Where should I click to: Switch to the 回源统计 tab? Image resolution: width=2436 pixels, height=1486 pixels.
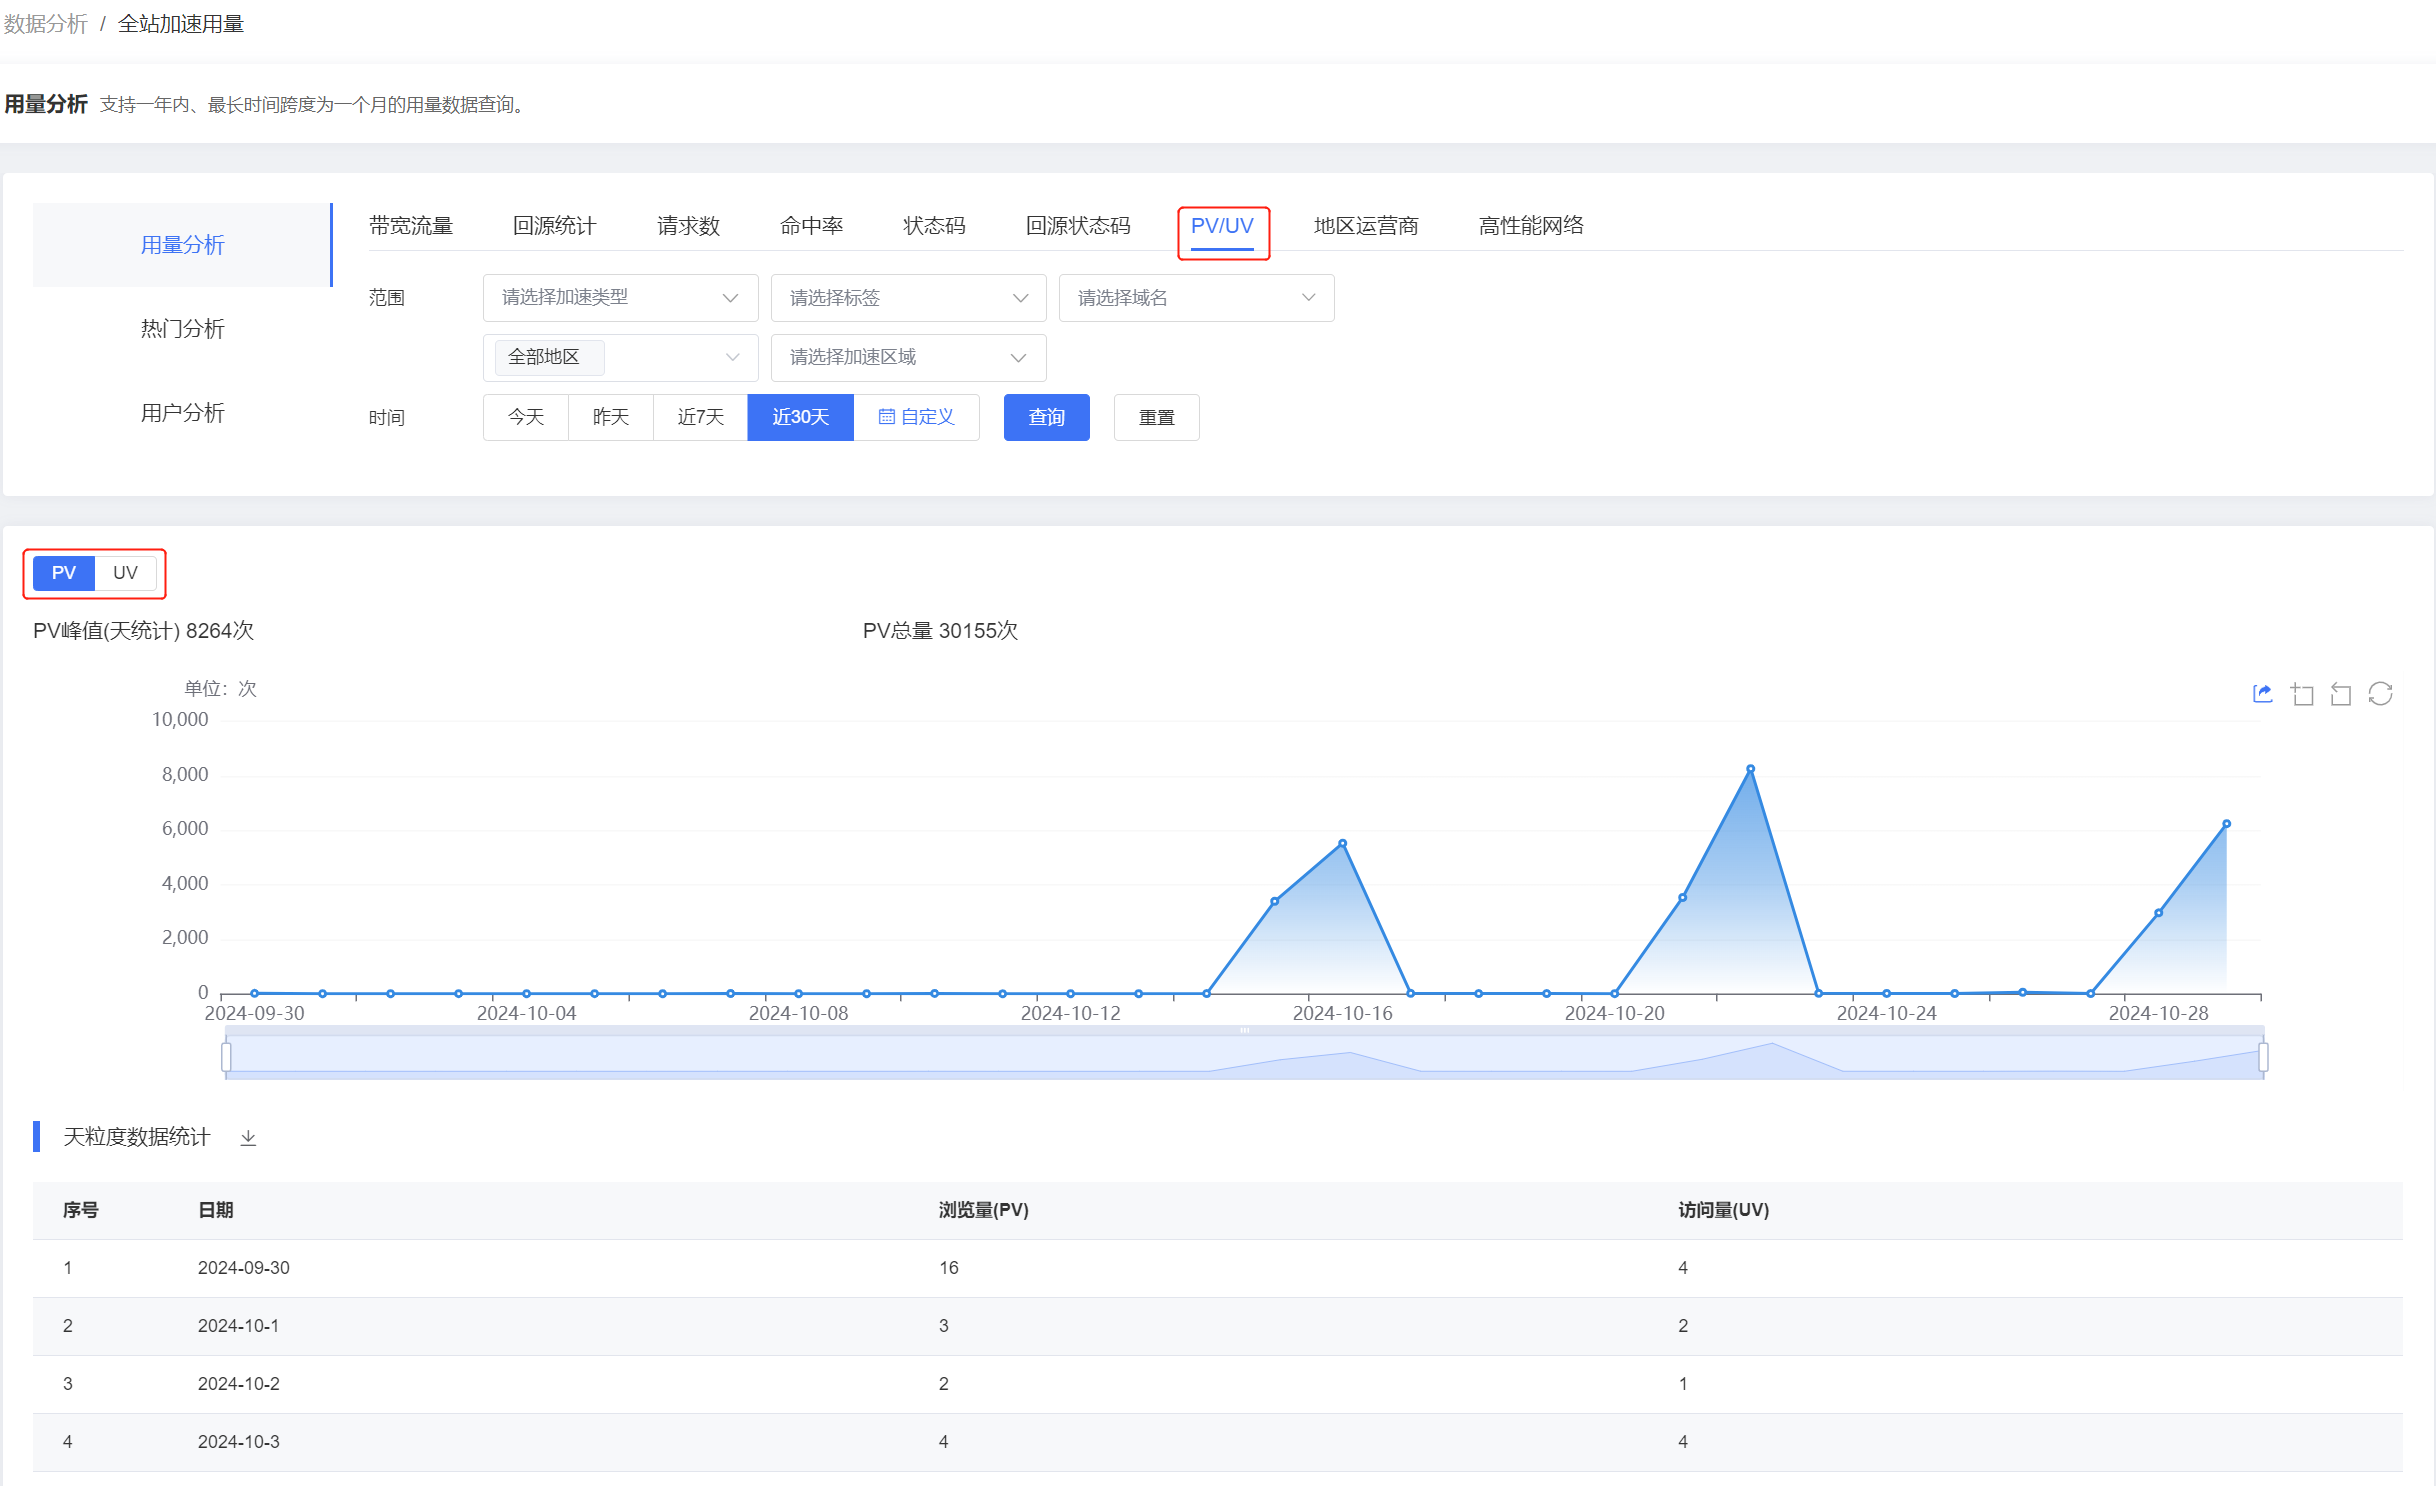555,226
